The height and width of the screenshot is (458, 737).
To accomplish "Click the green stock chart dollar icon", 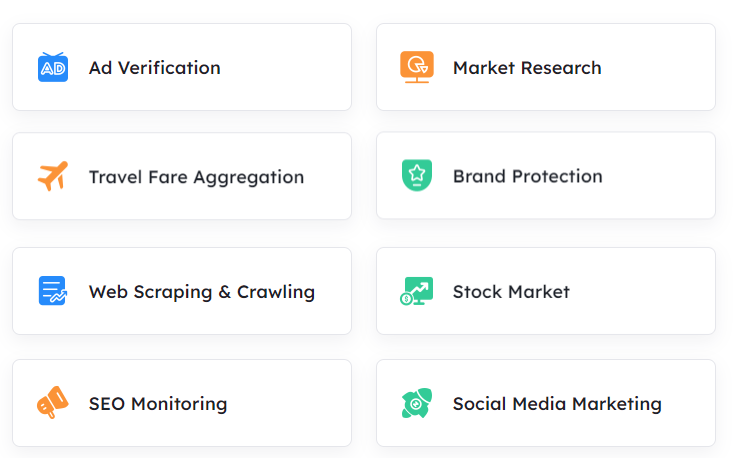I will click(416, 291).
